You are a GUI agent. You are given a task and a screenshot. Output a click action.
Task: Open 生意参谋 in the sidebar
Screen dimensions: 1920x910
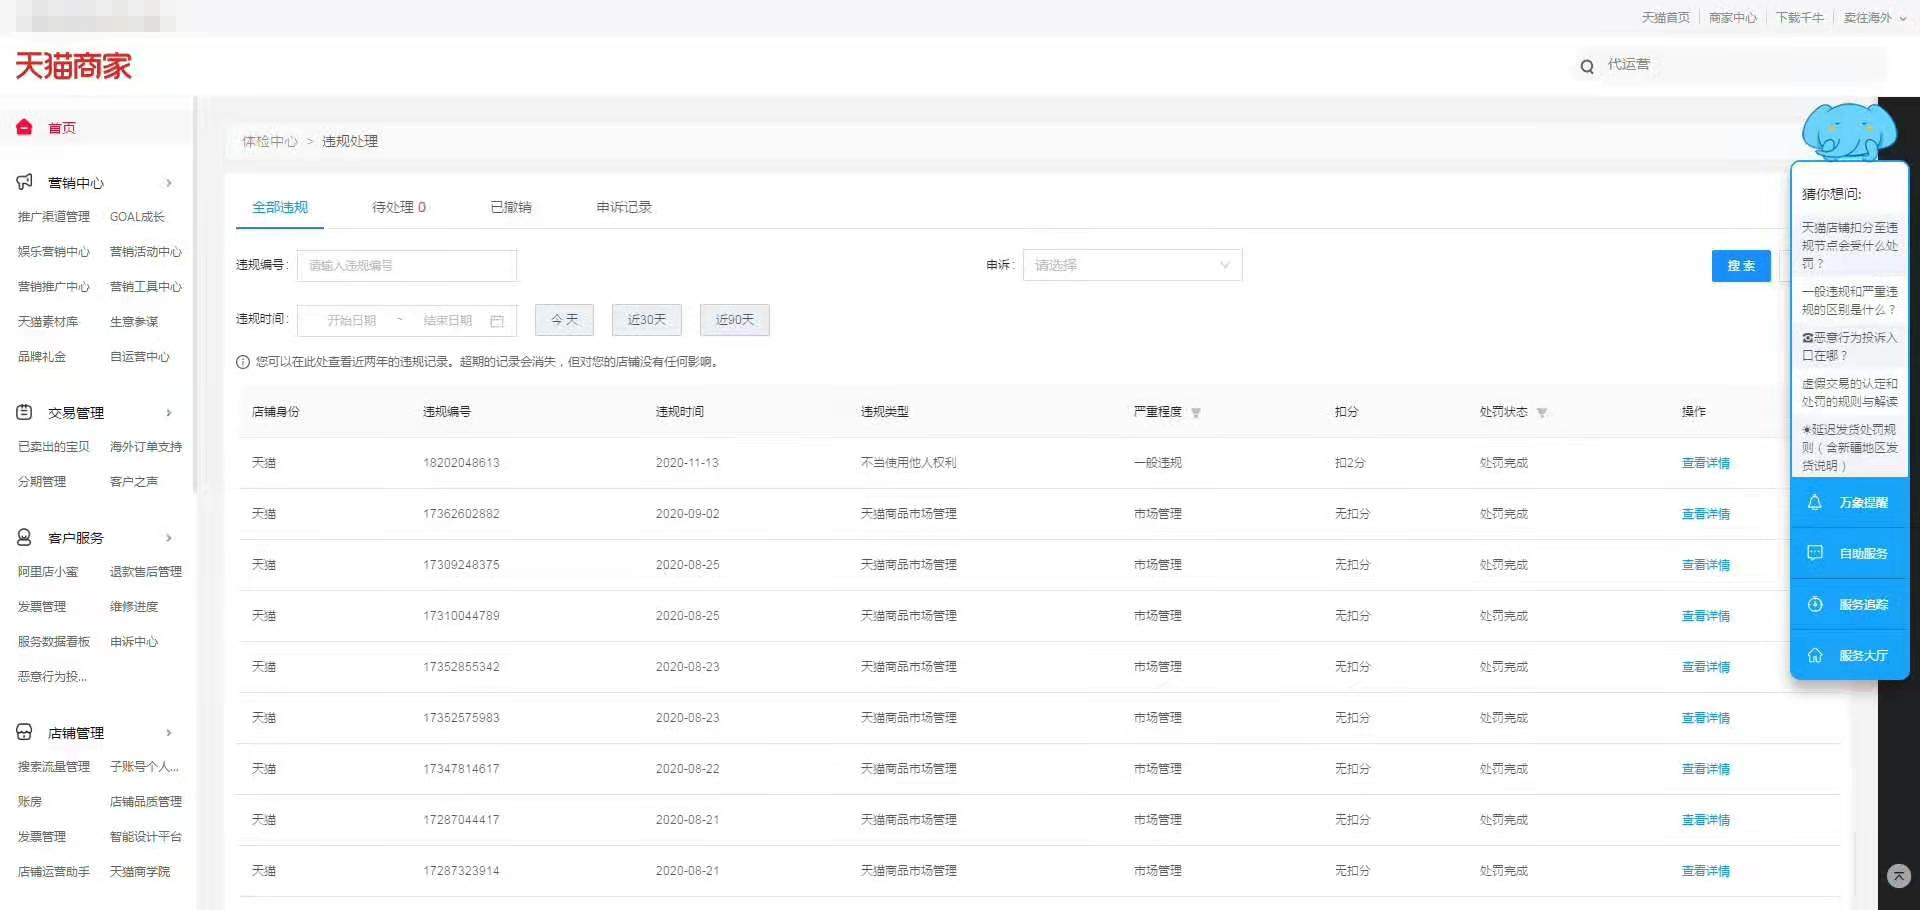click(134, 322)
